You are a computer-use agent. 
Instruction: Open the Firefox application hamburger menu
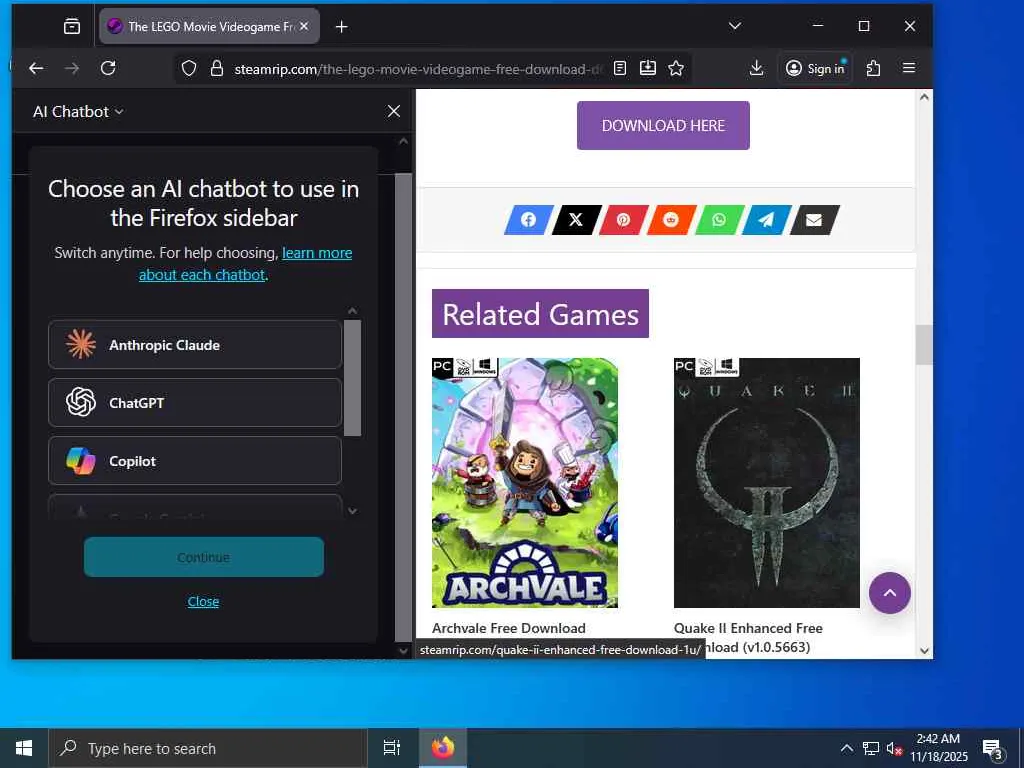908,68
